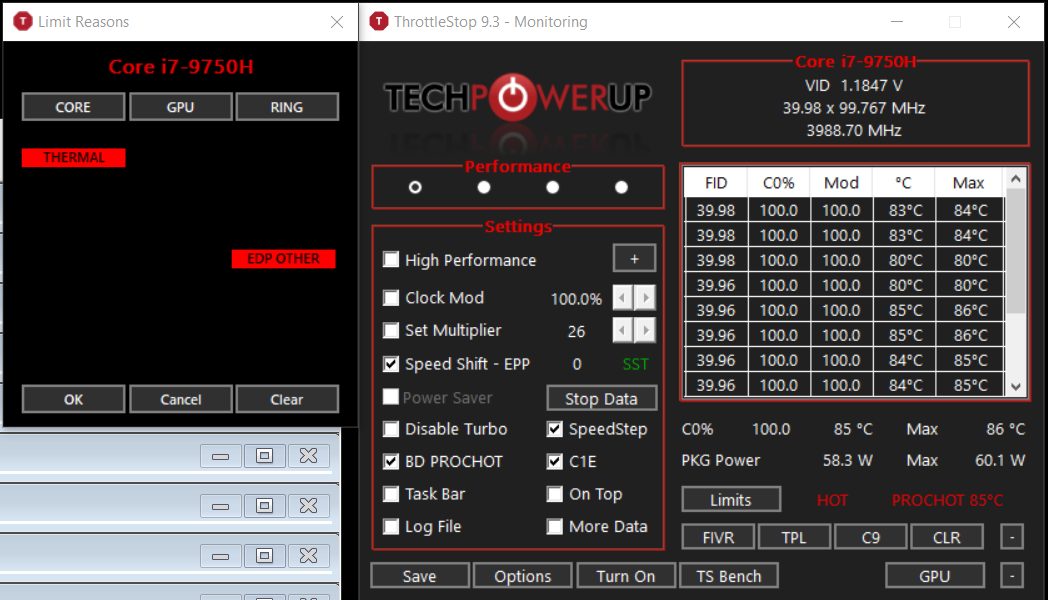
Task: Click the scroll up arrow of core table
Action: (1016, 178)
